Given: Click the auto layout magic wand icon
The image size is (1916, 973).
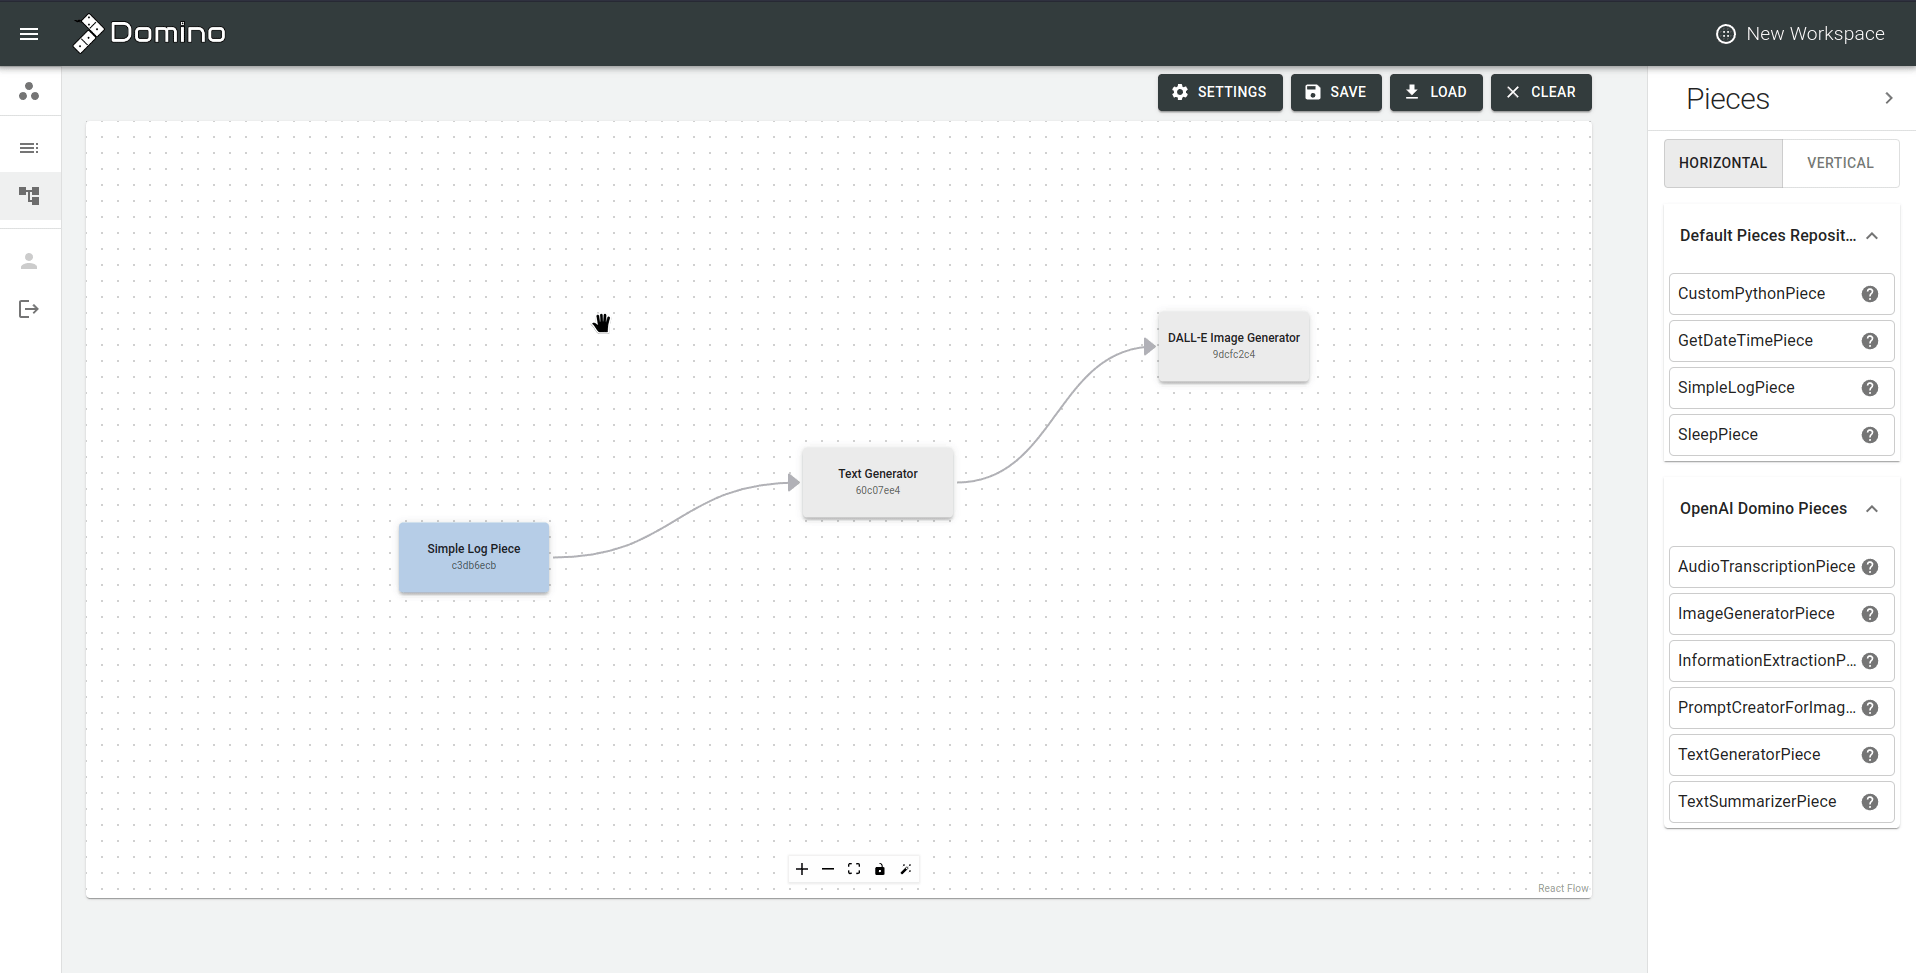Looking at the screenshot, I should (906, 869).
